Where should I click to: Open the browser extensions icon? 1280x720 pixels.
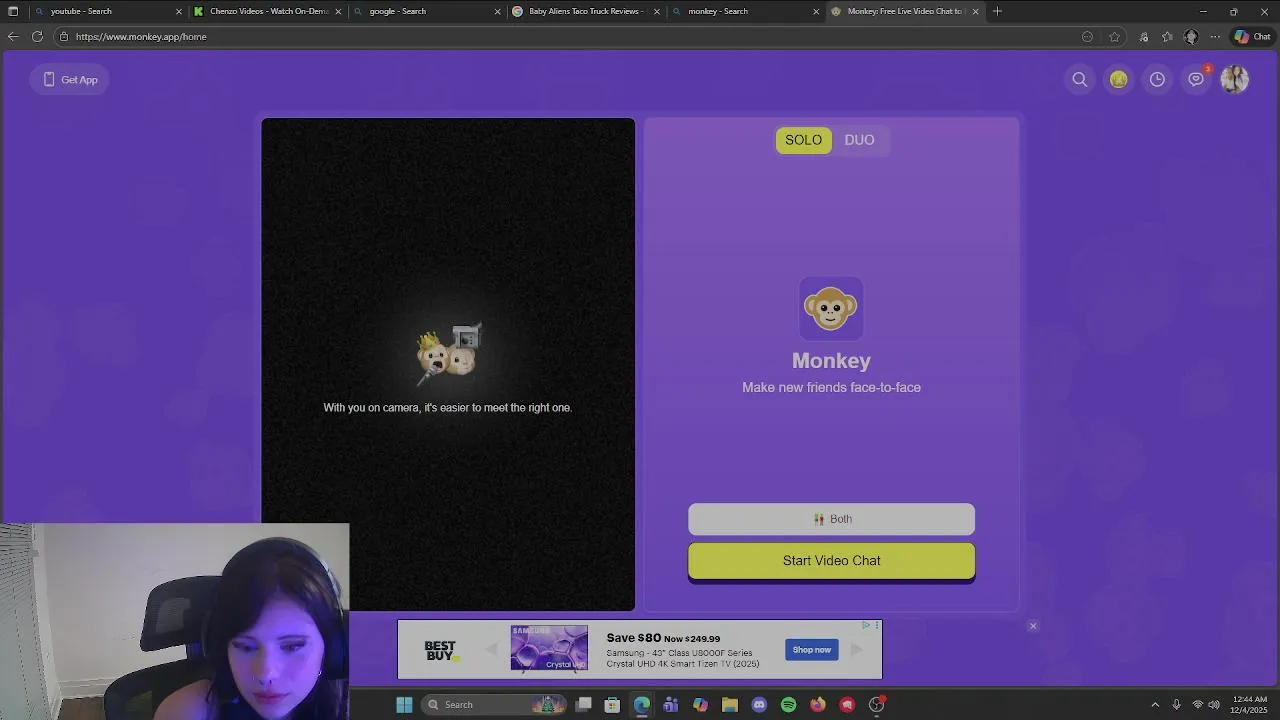1144,37
